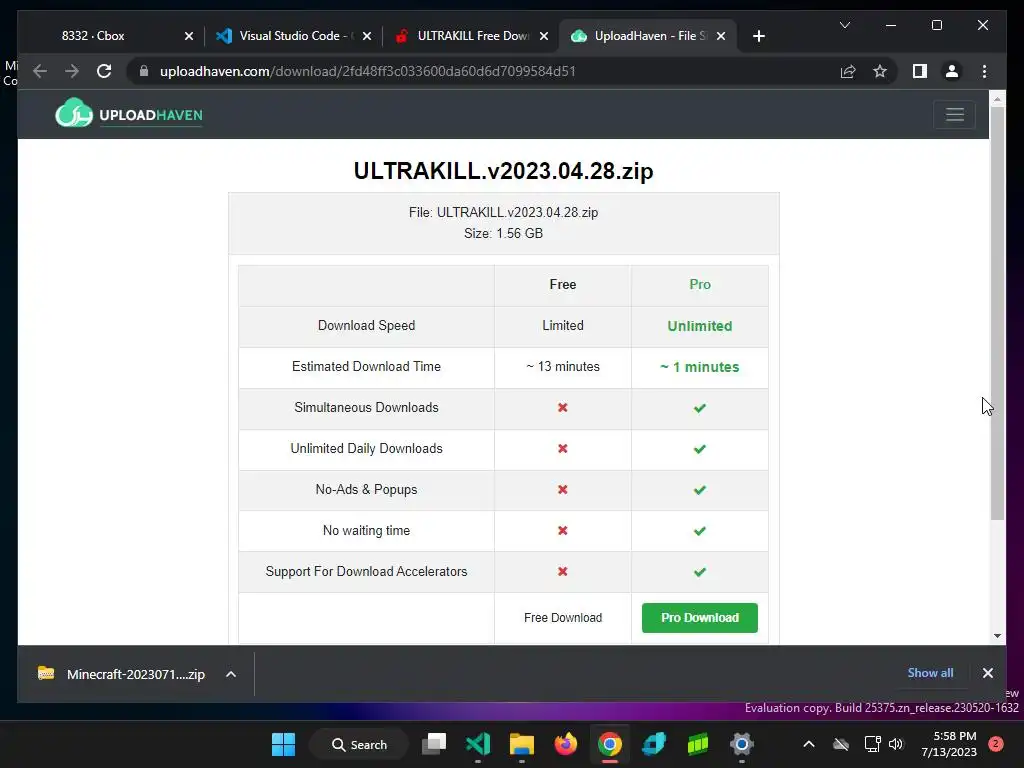
Task: Click the '~ 13 minutes' cell
Action: tap(562, 366)
